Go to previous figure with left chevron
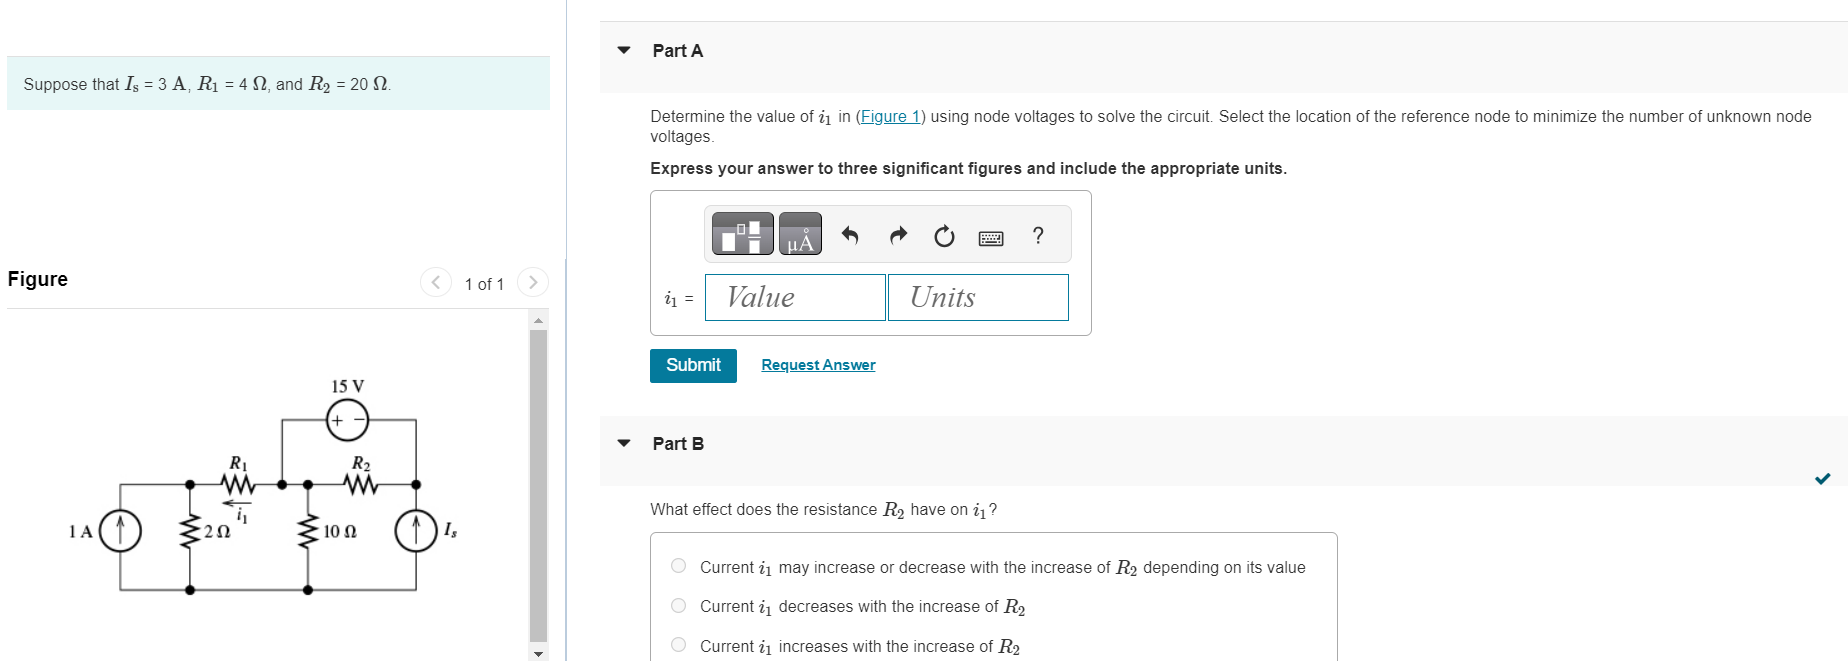This screenshot has width=1848, height=661. tap(436, 282)
